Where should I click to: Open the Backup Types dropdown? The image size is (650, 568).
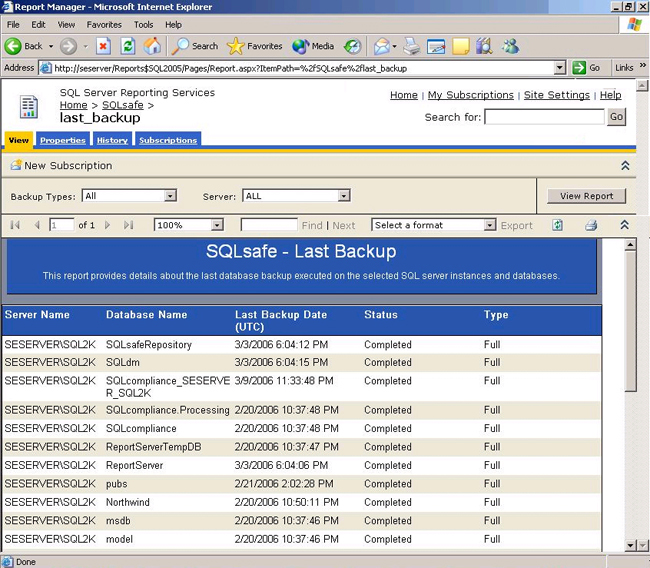click(170, 196)
